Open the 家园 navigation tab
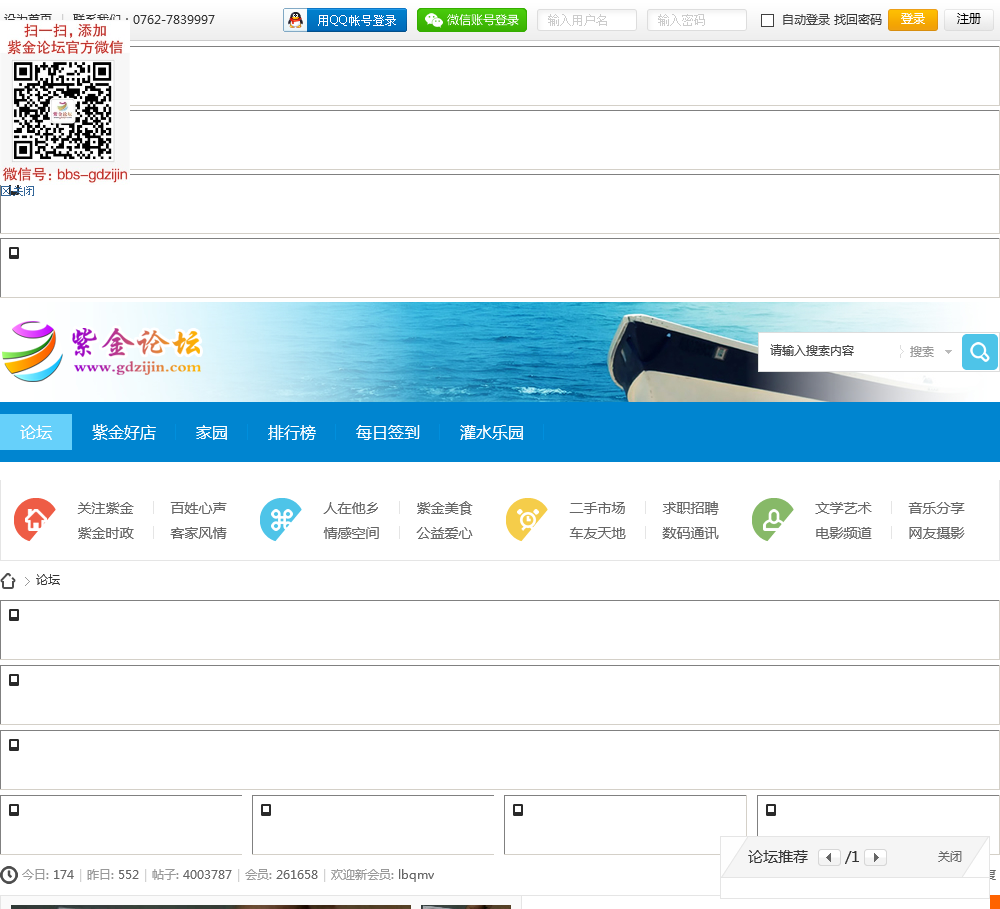The height and width of the screenshot is (909, 1000). pyautogui.click(x=211, y=432)
